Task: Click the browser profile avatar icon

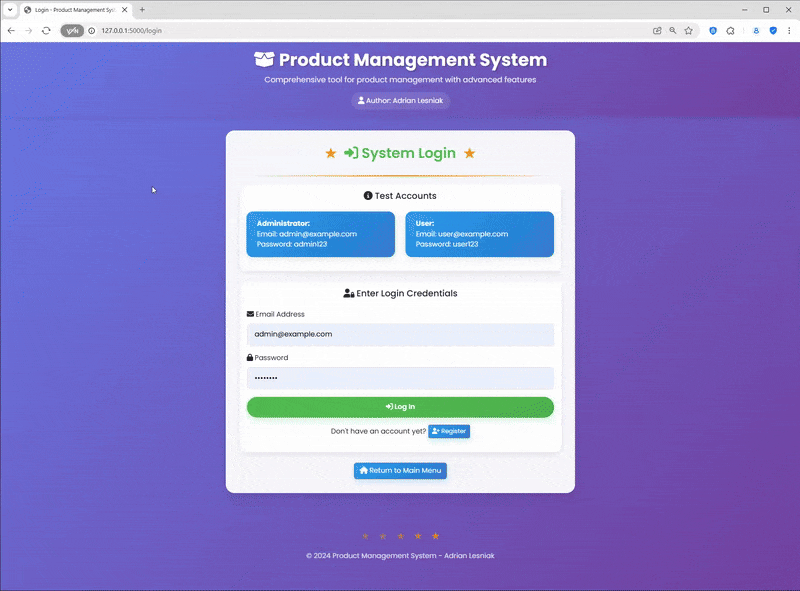Action: click(756, 30)
